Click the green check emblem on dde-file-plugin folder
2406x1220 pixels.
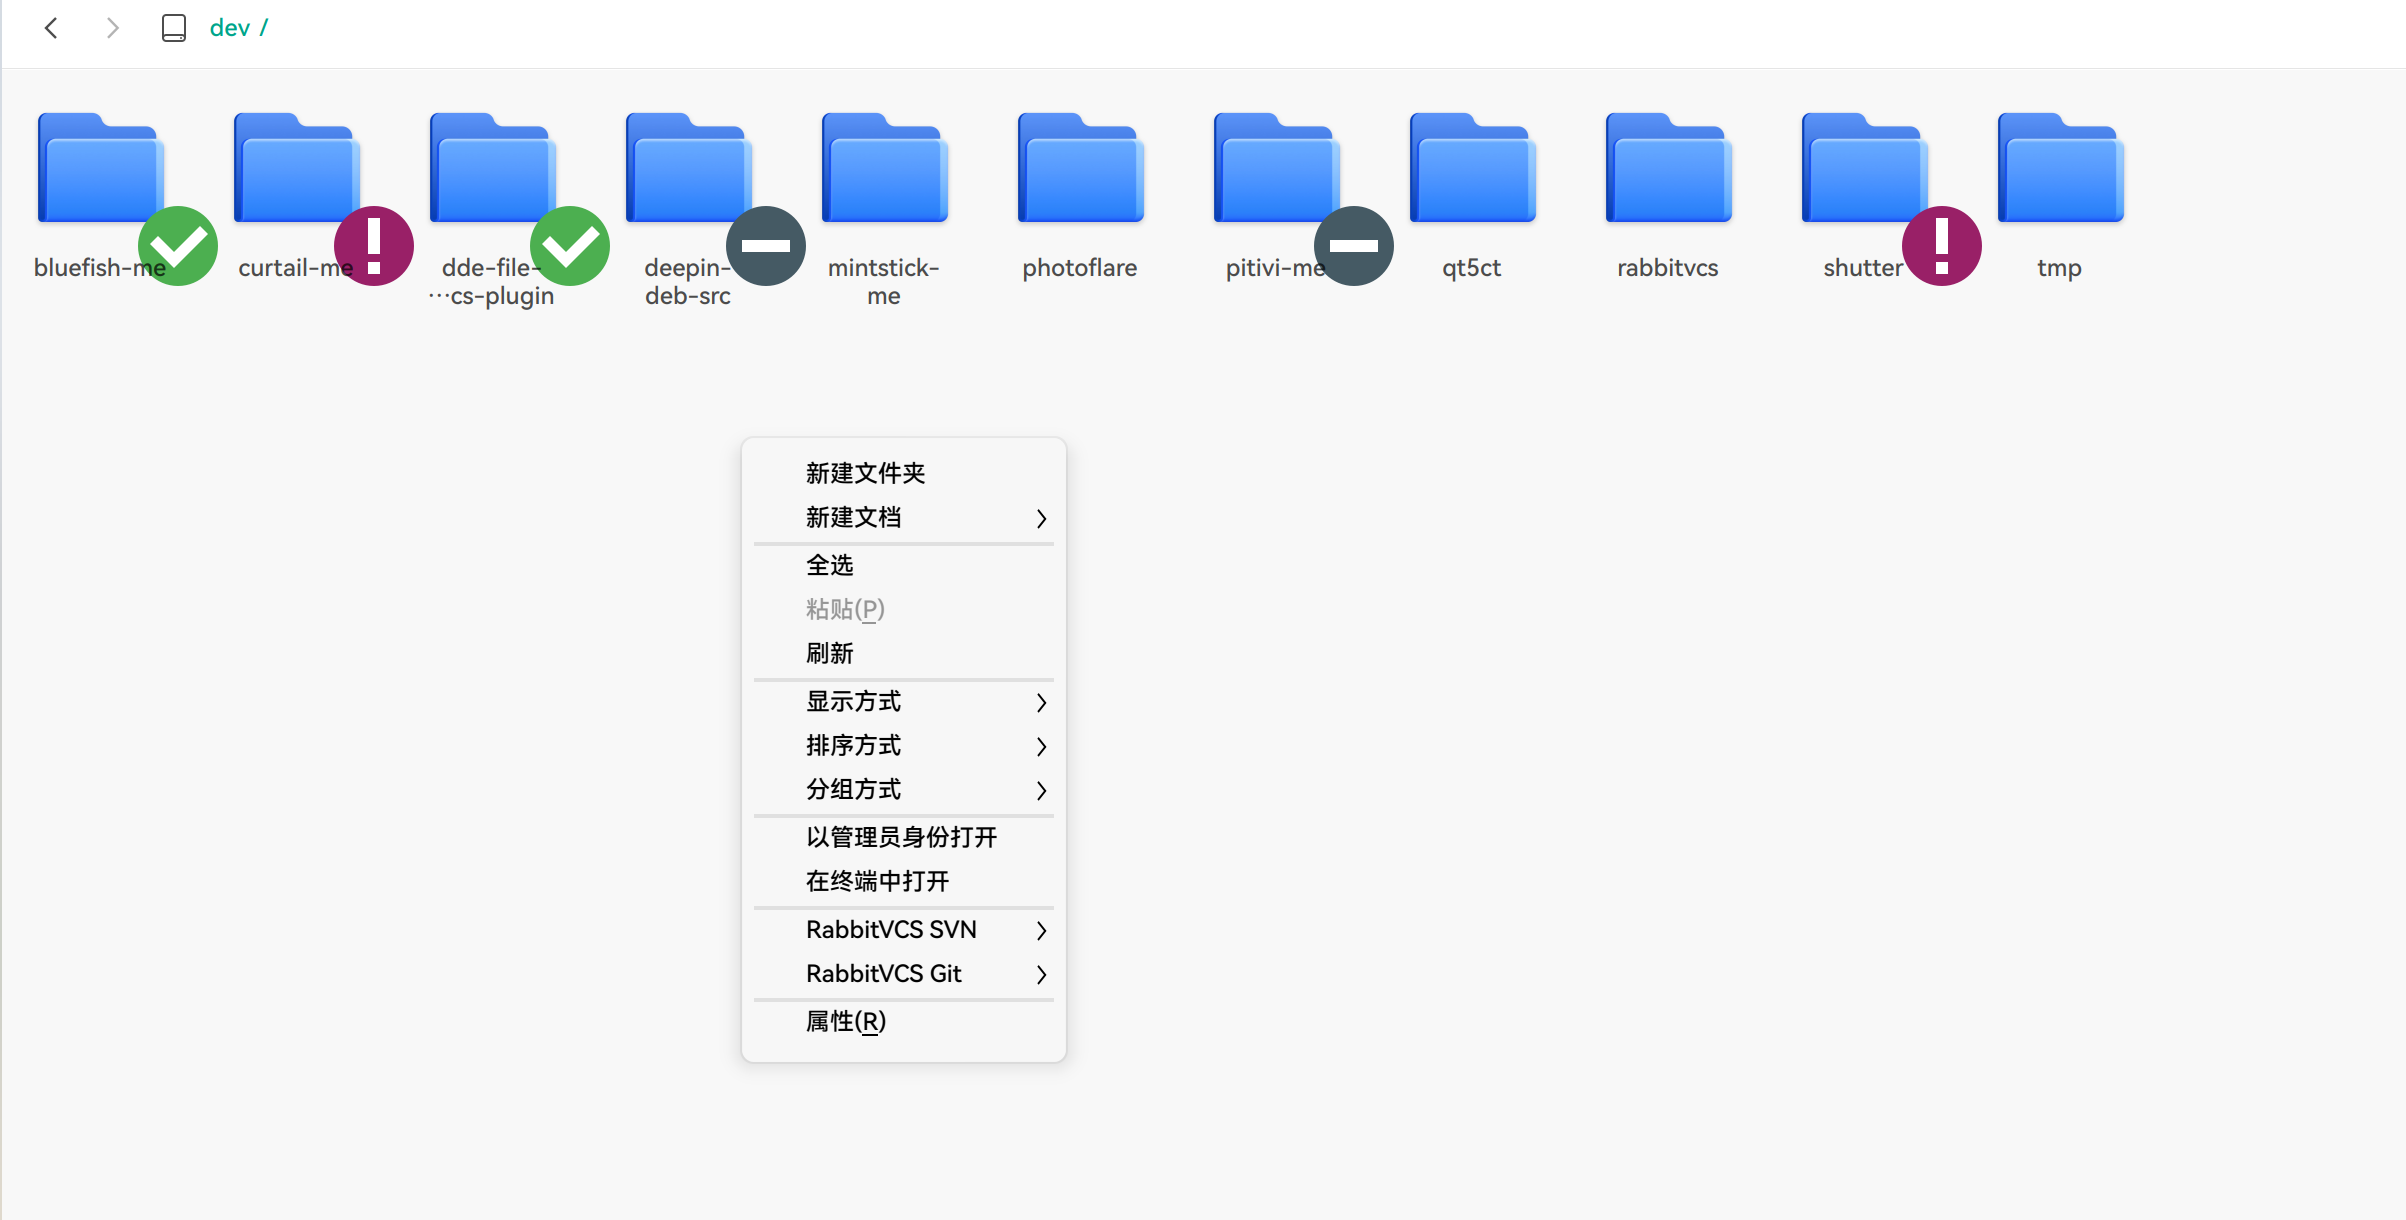pos(571,246)
